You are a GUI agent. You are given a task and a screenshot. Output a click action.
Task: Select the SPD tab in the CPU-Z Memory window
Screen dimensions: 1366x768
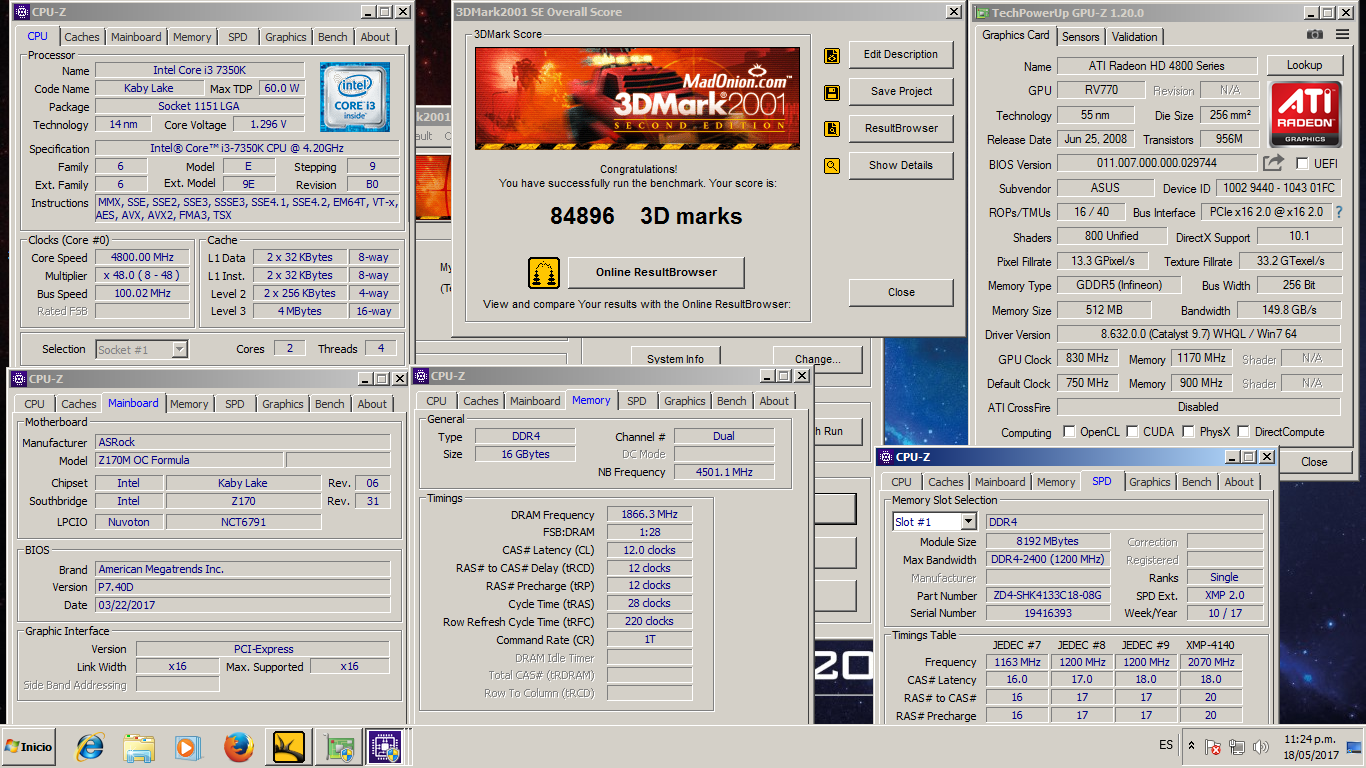coord(637,401)
